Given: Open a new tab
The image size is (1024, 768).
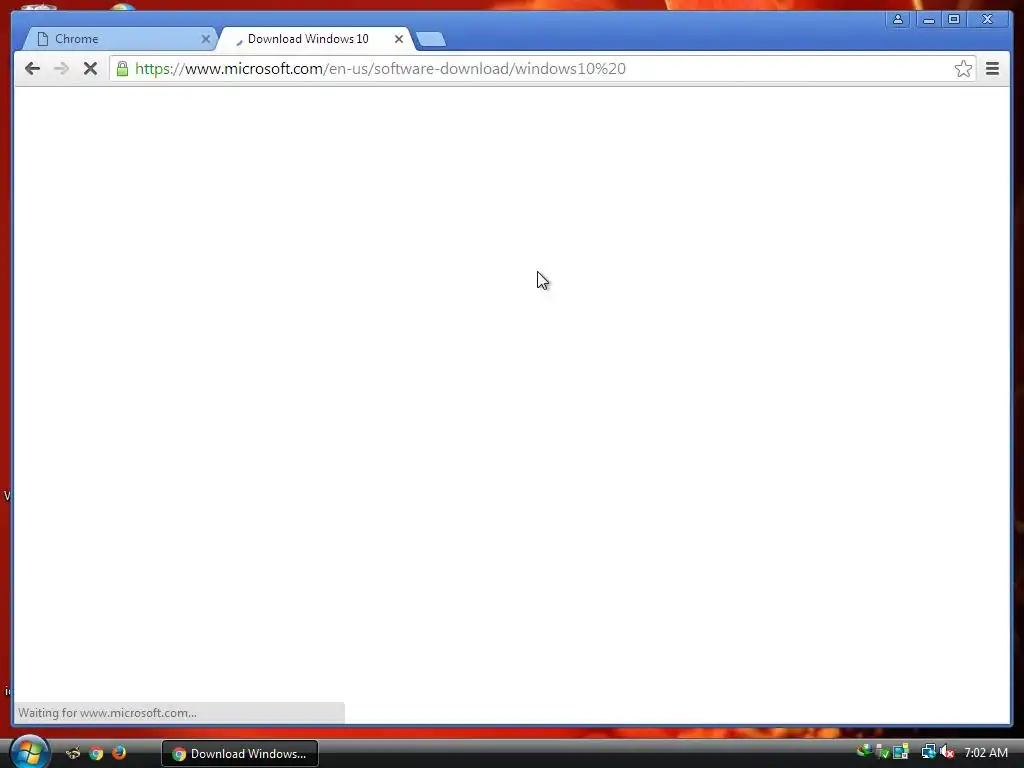Looking at the screenshot, I should coord(431,39).
